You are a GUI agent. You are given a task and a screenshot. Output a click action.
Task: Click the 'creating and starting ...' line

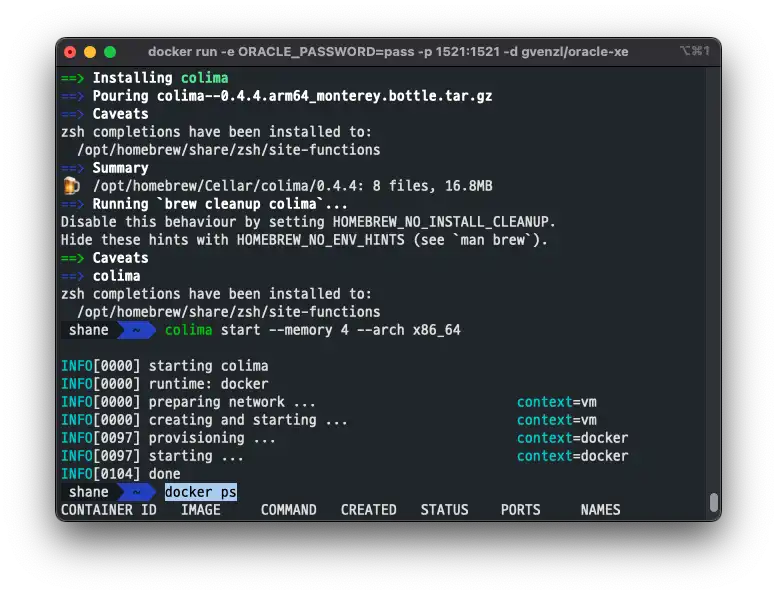tap(204, 420)
